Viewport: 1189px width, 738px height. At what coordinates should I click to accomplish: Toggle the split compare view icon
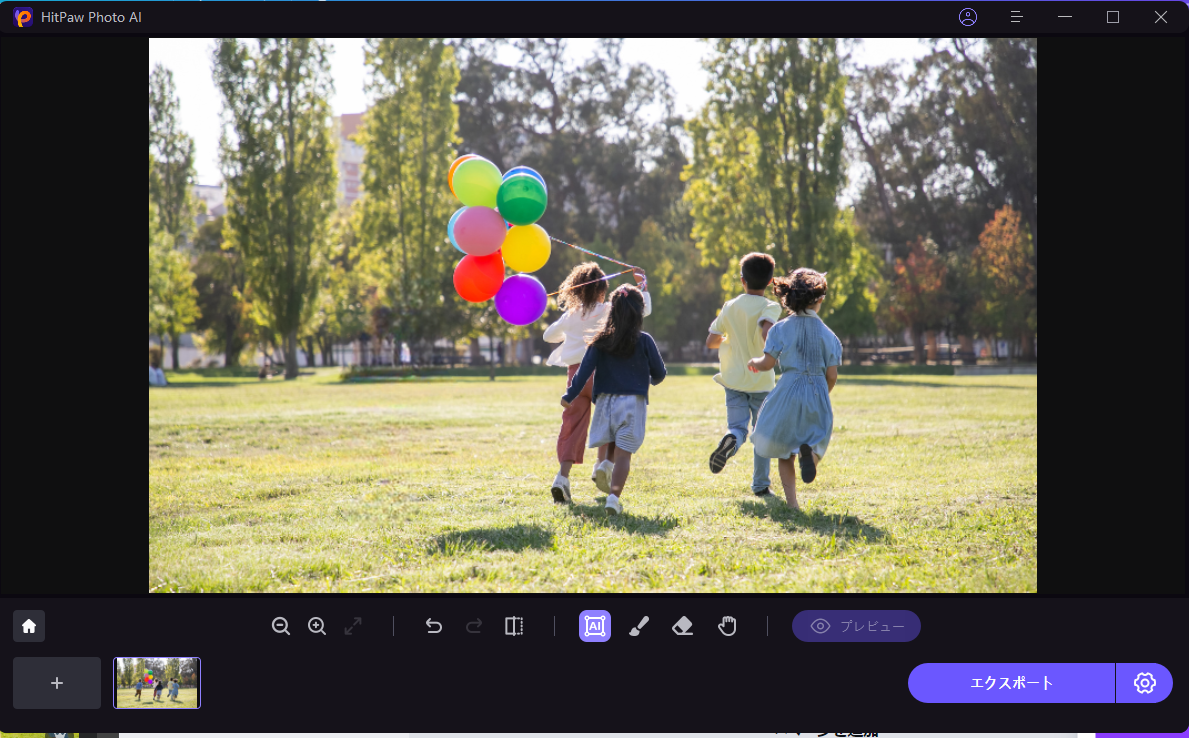click(514, 626)
